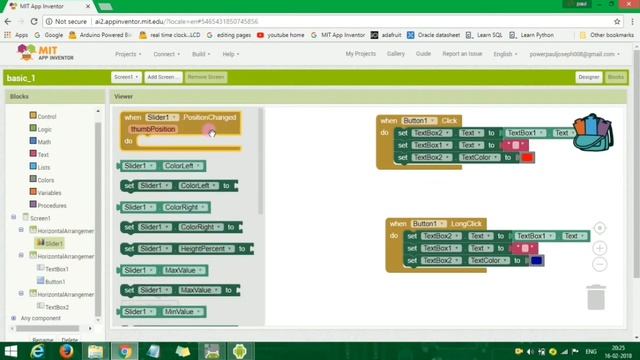Open the Control blocks drawer

click(x=43, y=116)
